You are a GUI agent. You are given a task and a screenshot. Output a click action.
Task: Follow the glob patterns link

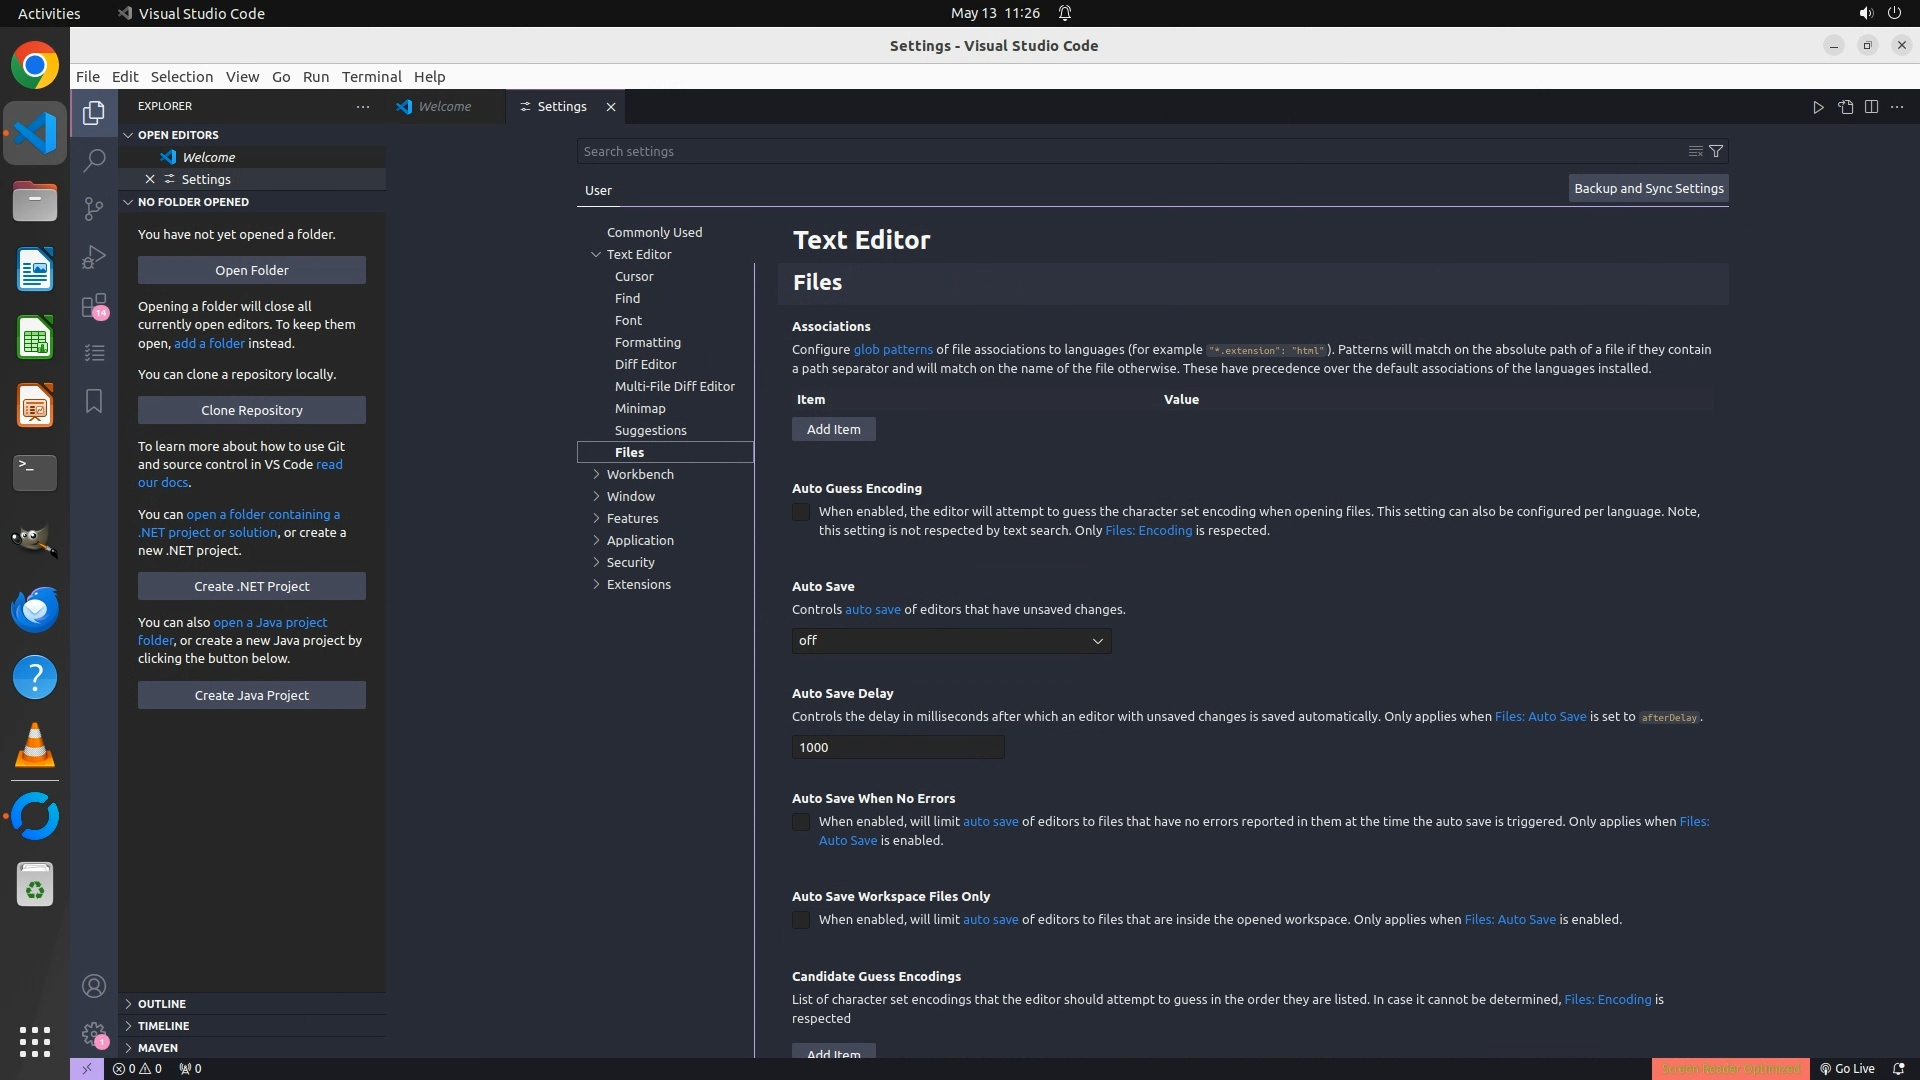coord(892,350)
